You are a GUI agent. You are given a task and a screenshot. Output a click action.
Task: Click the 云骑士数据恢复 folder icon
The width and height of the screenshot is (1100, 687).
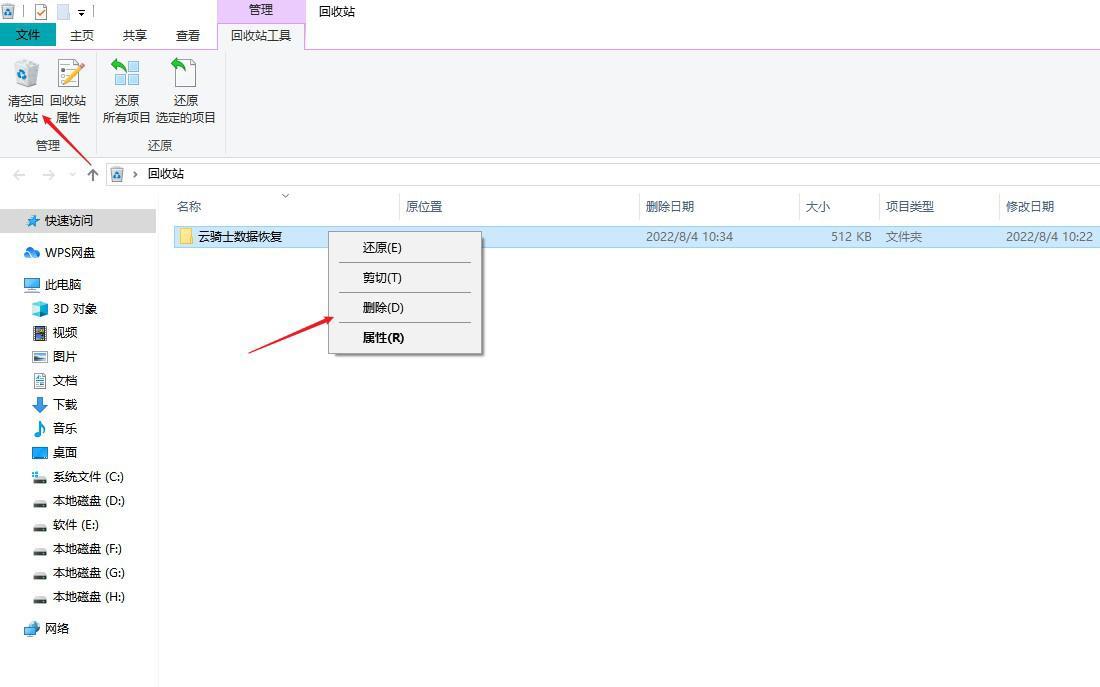click(x=186, y=236)
